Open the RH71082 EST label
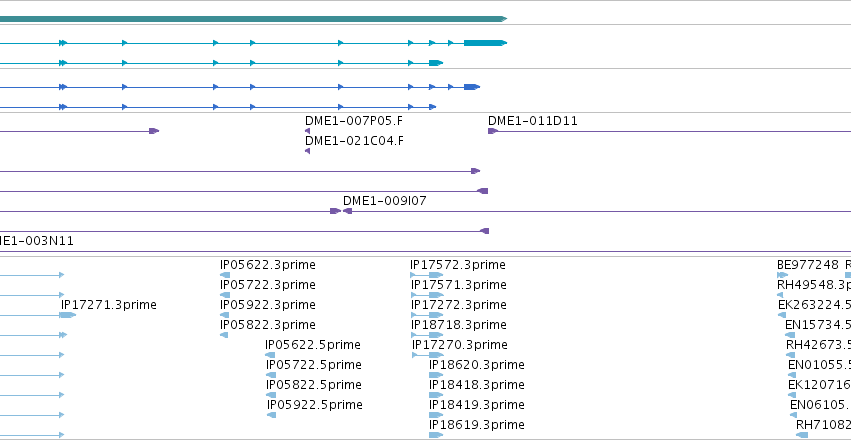 pyautogui.click(x=823, y=425)
